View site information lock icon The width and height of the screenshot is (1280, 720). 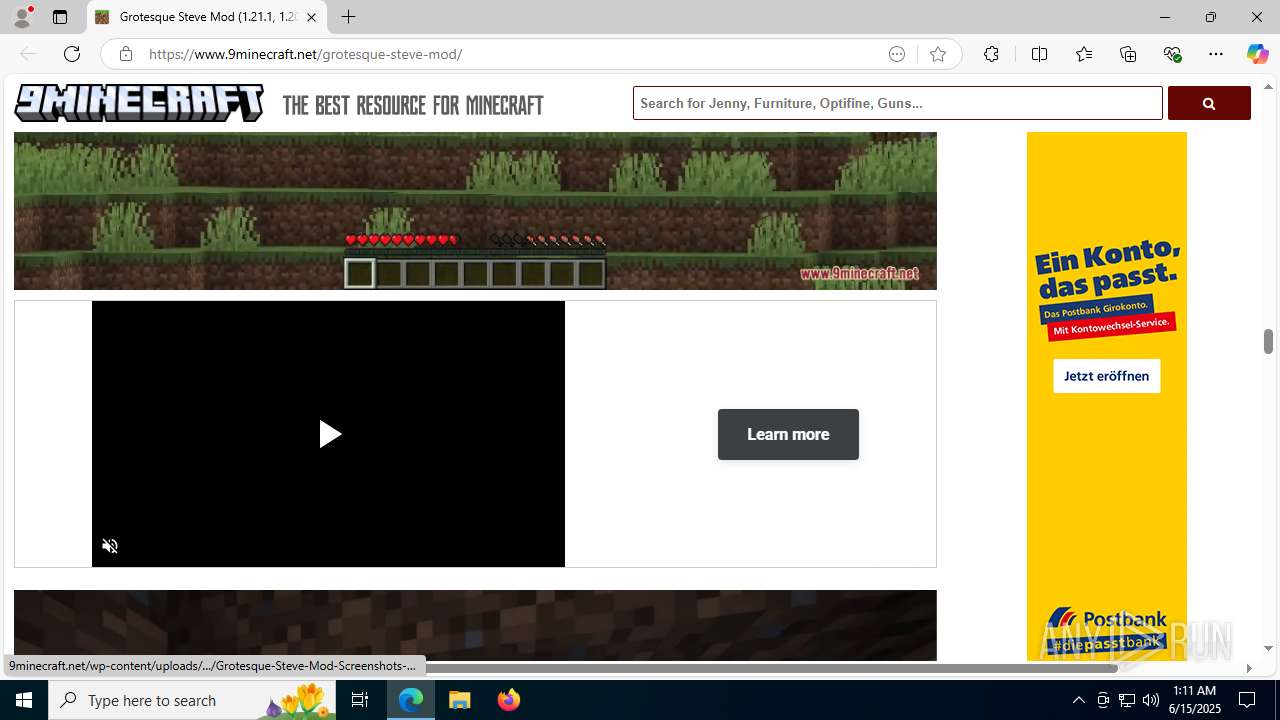(x=125, y=54)
